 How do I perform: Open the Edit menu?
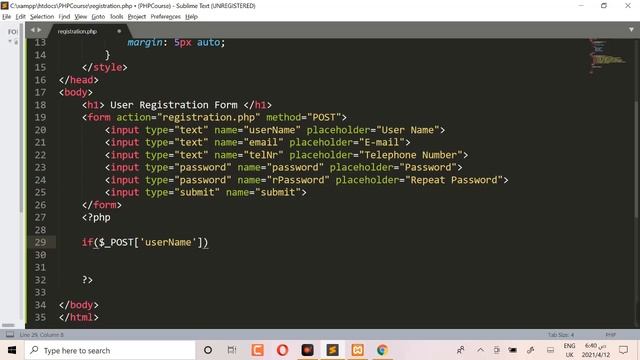click(x=20, y=17)
